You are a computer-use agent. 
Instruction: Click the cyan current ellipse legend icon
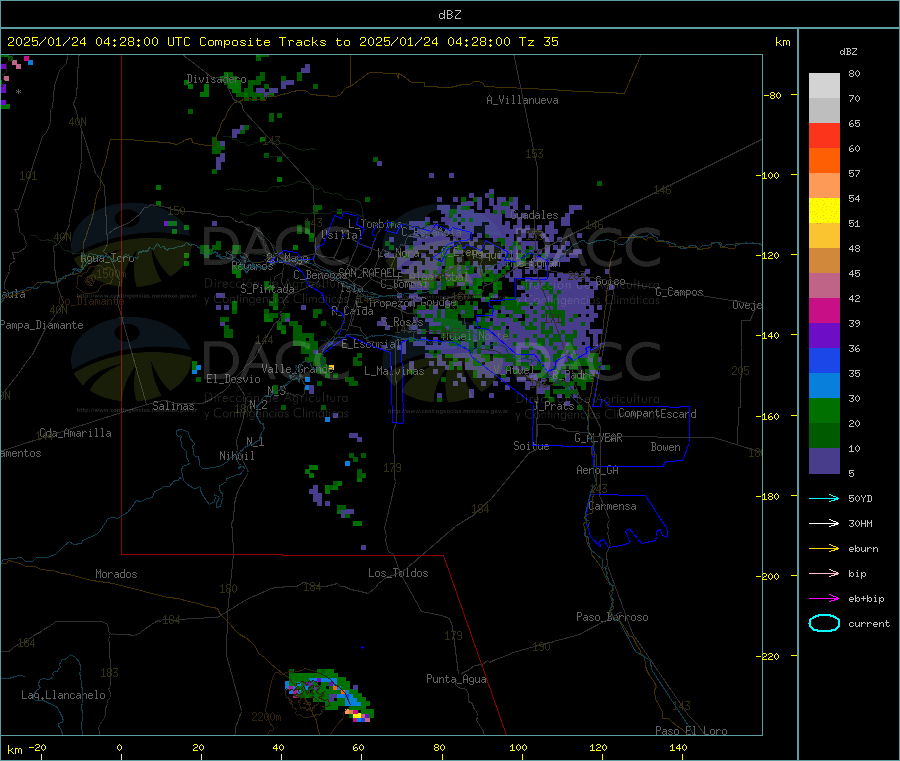click(x=824, y=623)
